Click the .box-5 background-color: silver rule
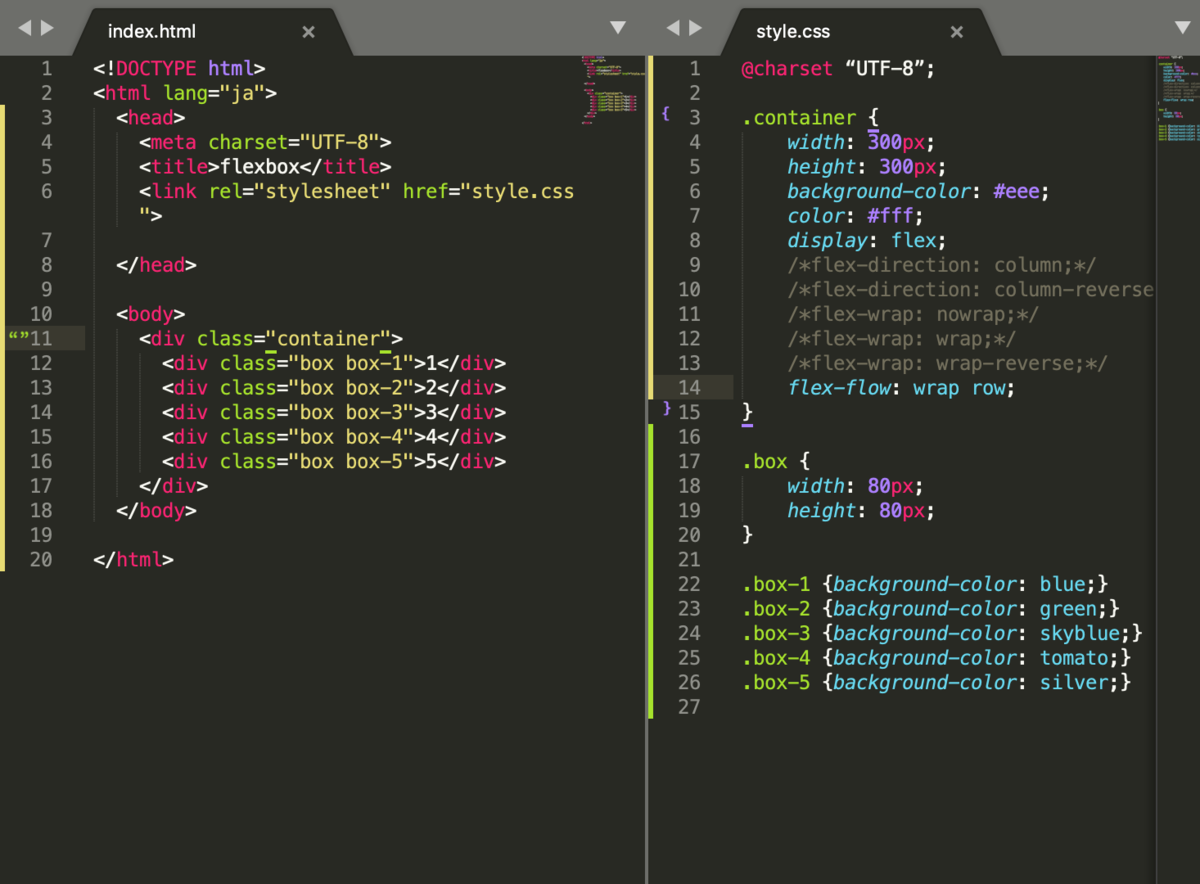Image resolution: width=1200 pixels, height=884 pixels. (936, 682)
